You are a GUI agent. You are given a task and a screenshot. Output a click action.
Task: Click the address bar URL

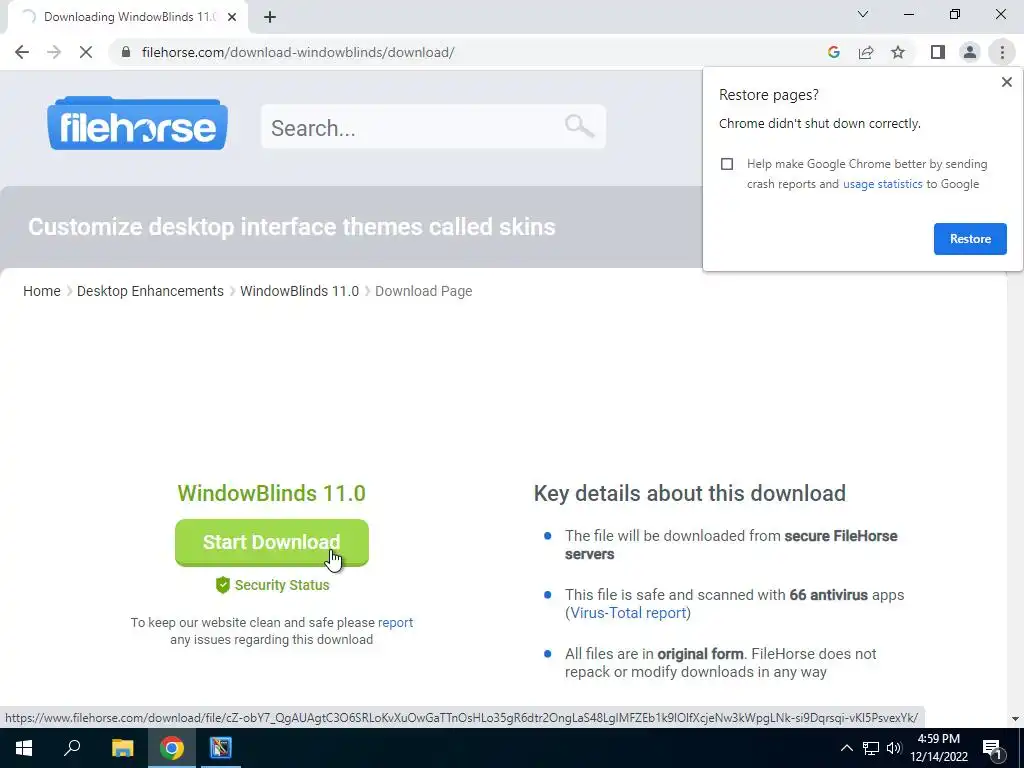click(298, 52)
